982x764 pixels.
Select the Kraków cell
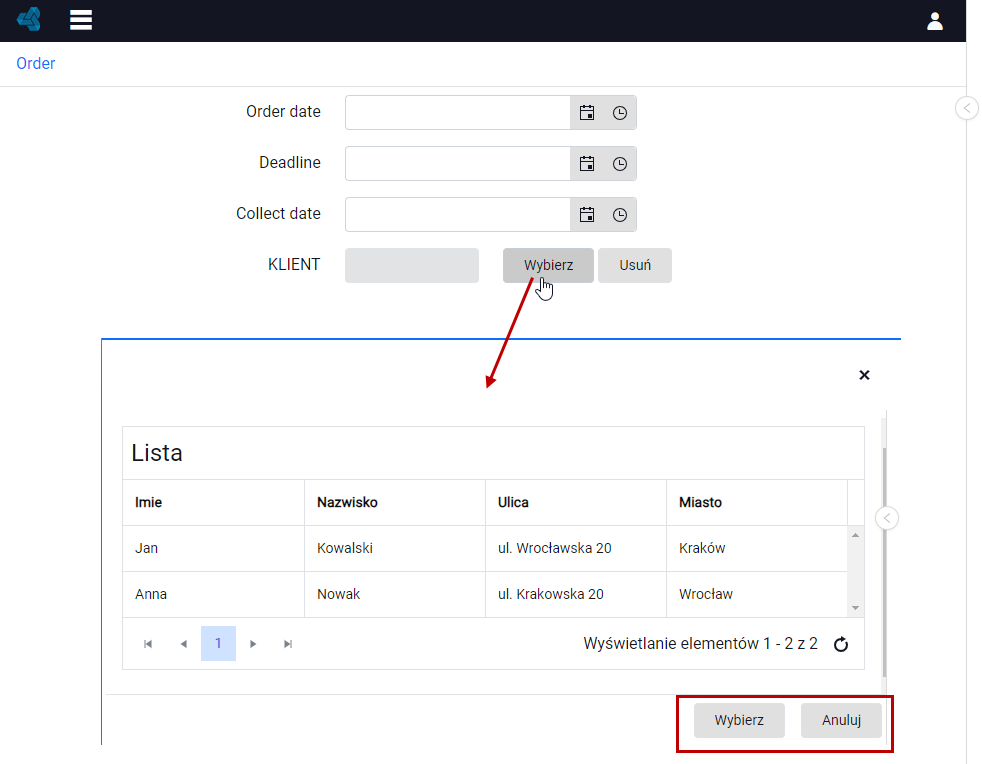(757, 549)
